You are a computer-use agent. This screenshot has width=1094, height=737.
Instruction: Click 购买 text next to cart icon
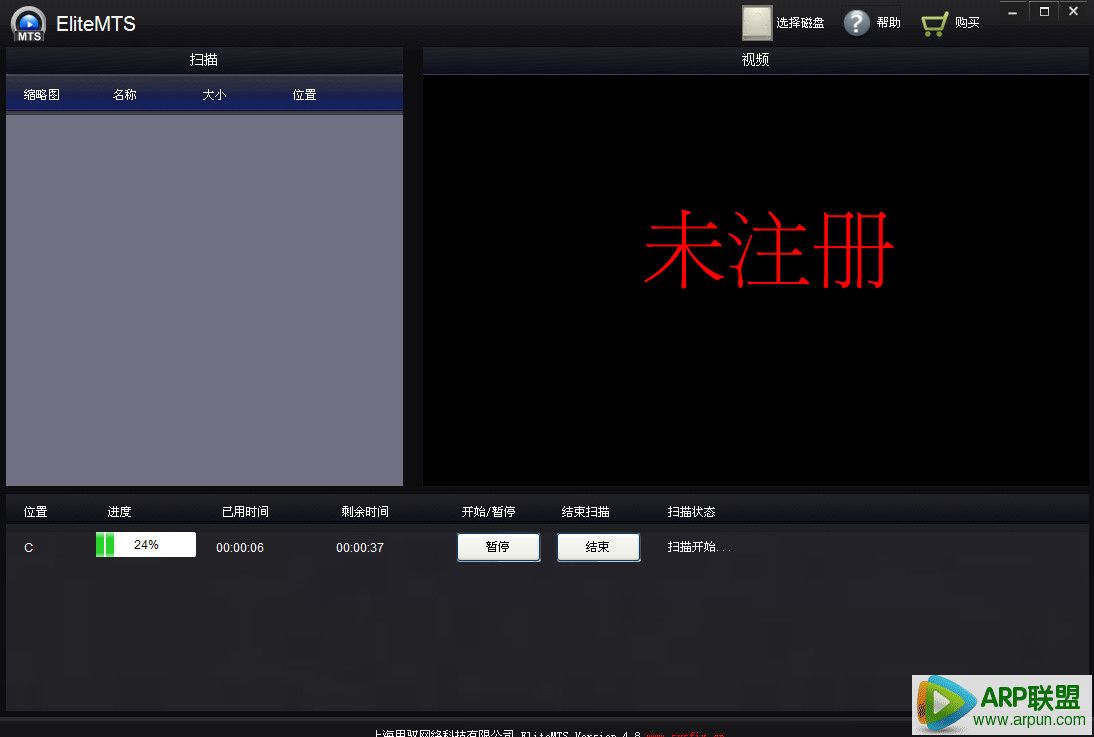(x=969, y=22)
